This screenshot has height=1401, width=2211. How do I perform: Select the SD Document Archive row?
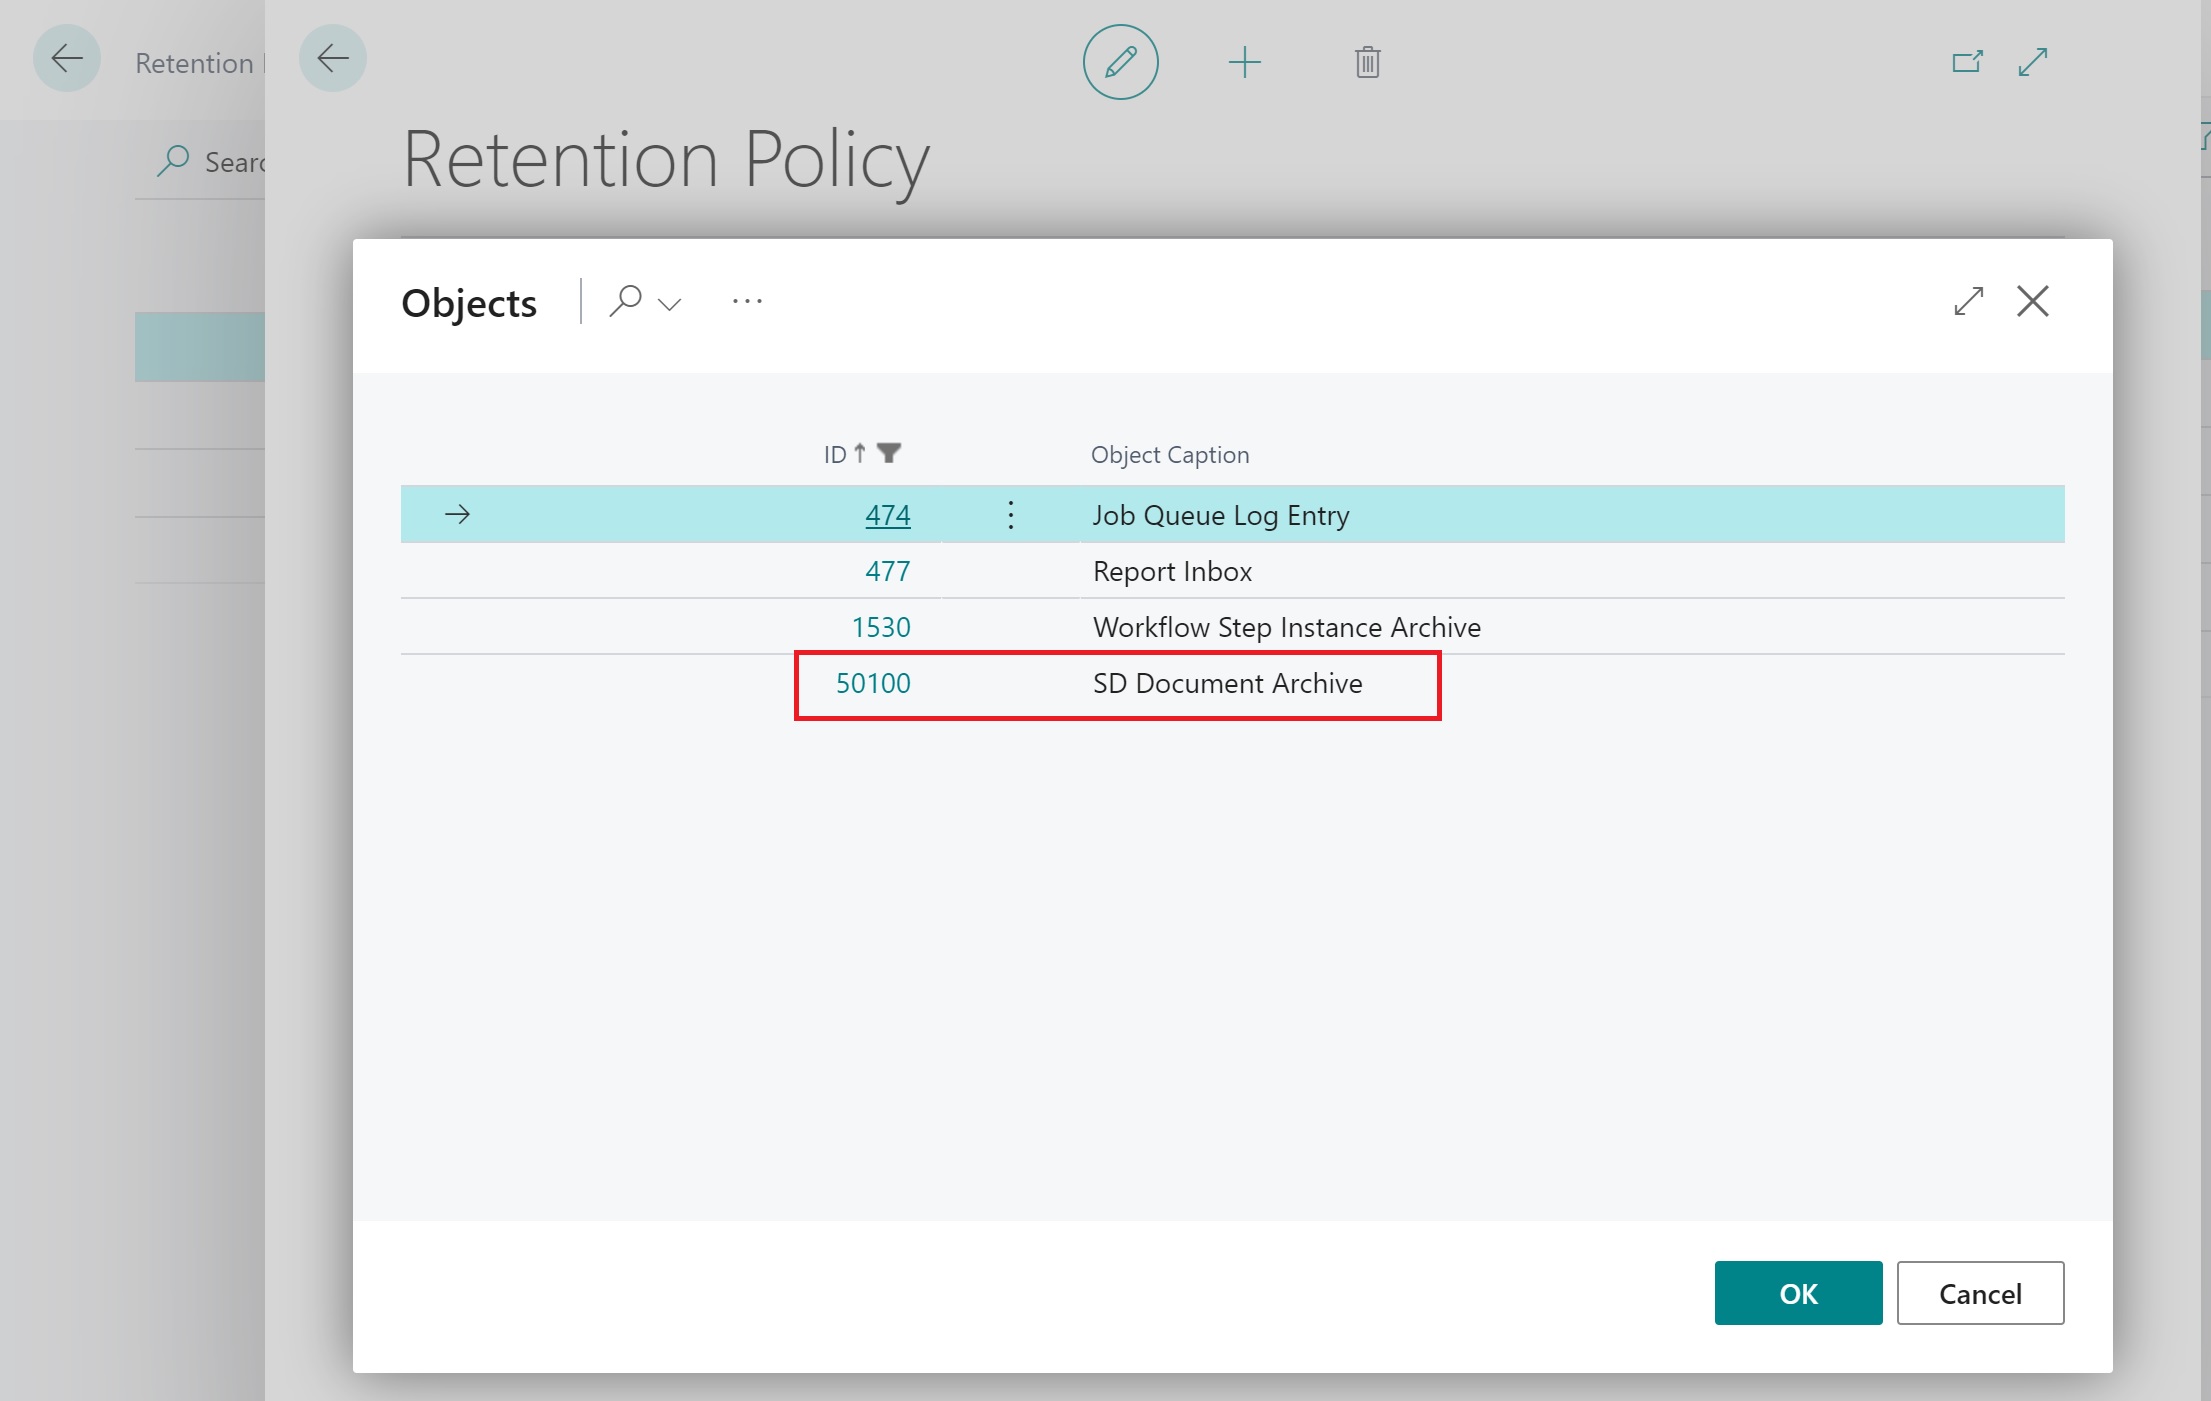(1227, 683)
